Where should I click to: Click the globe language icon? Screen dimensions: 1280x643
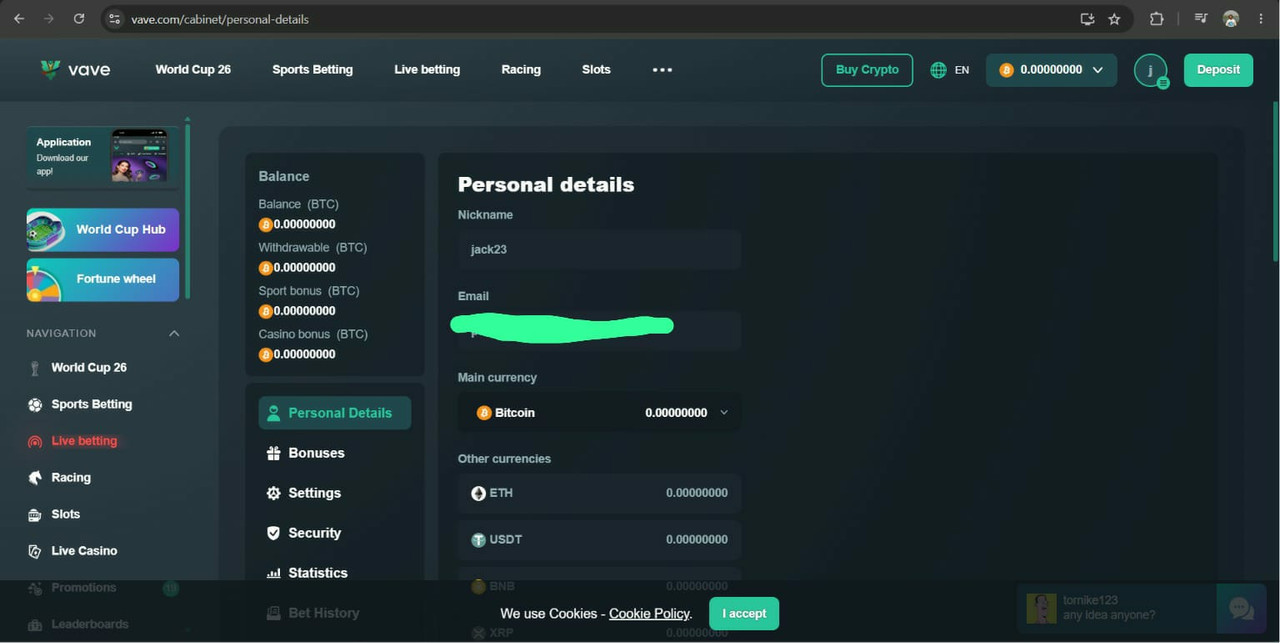tap(938, 70)
